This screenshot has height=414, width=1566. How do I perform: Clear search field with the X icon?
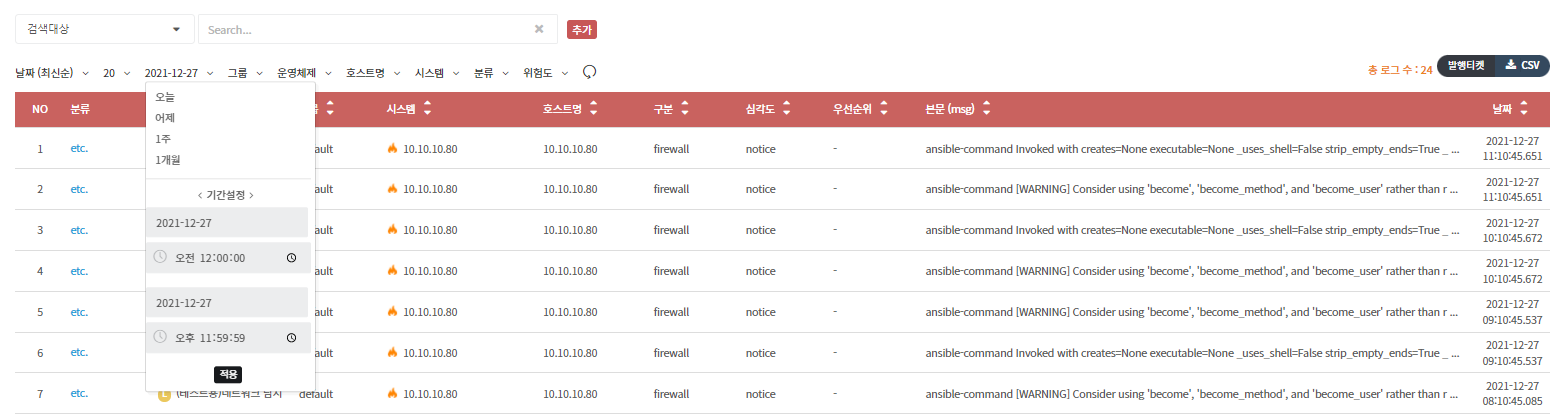point(539,29)
